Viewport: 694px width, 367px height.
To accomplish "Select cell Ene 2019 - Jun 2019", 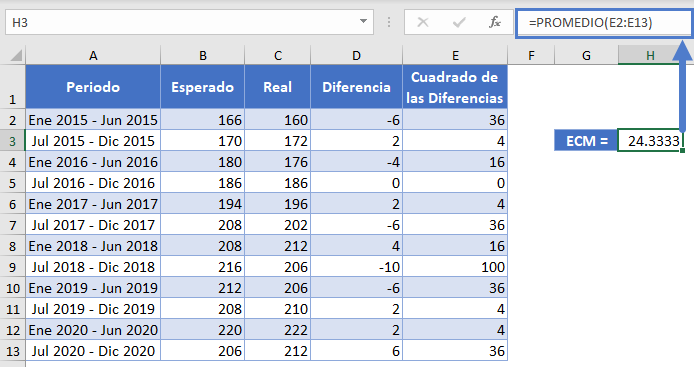I will 93,288.
